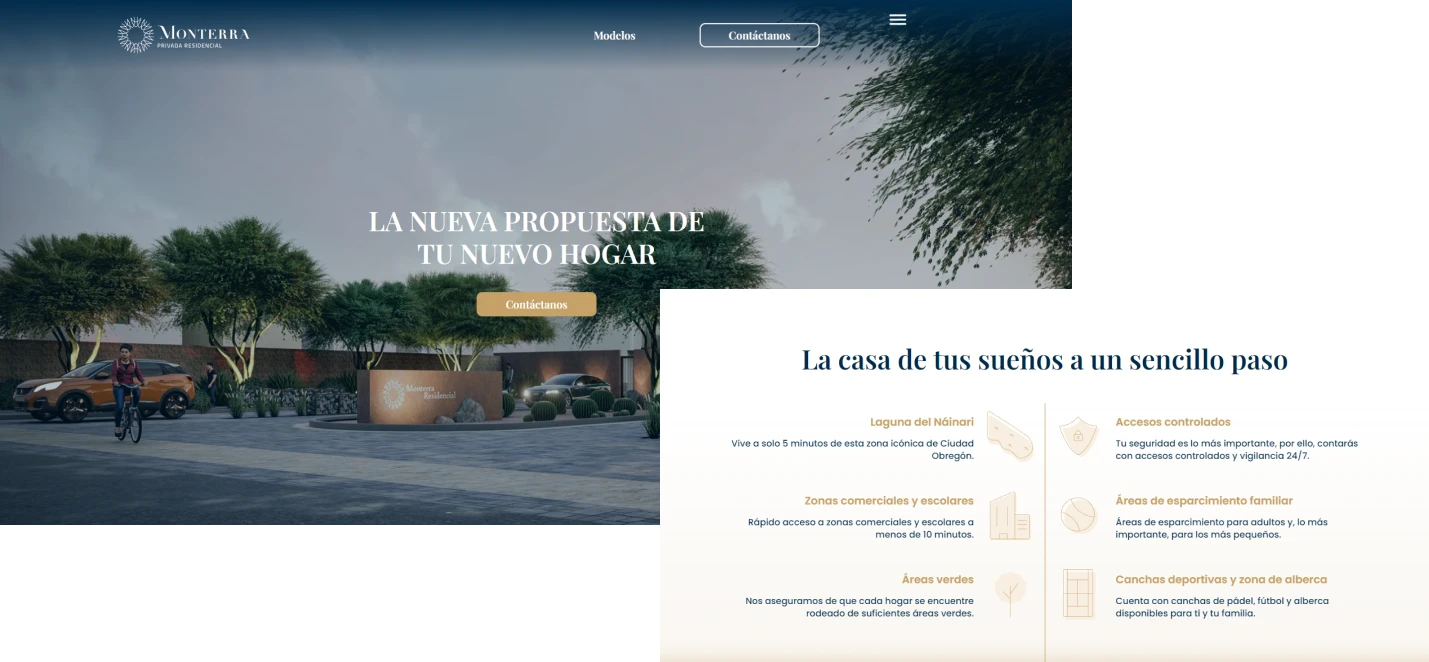Open the Modelos navigation item
This screenshot has height=662, width=1429.
pos(614,36)
